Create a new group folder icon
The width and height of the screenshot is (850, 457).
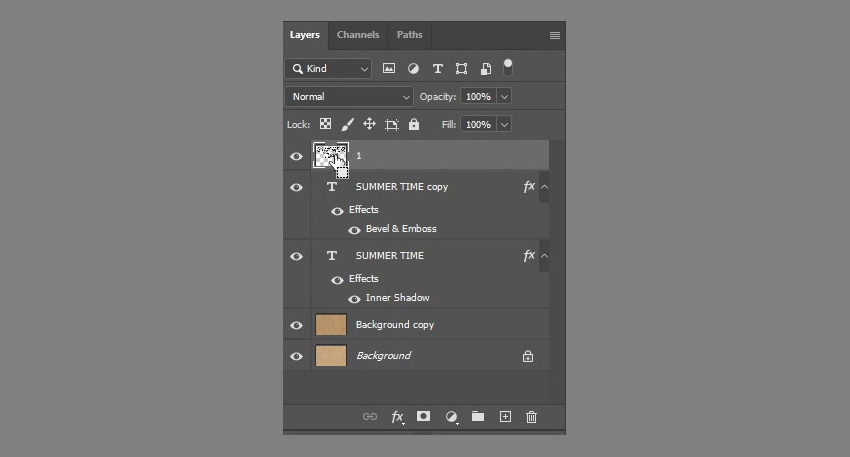[x=478, y=416]
